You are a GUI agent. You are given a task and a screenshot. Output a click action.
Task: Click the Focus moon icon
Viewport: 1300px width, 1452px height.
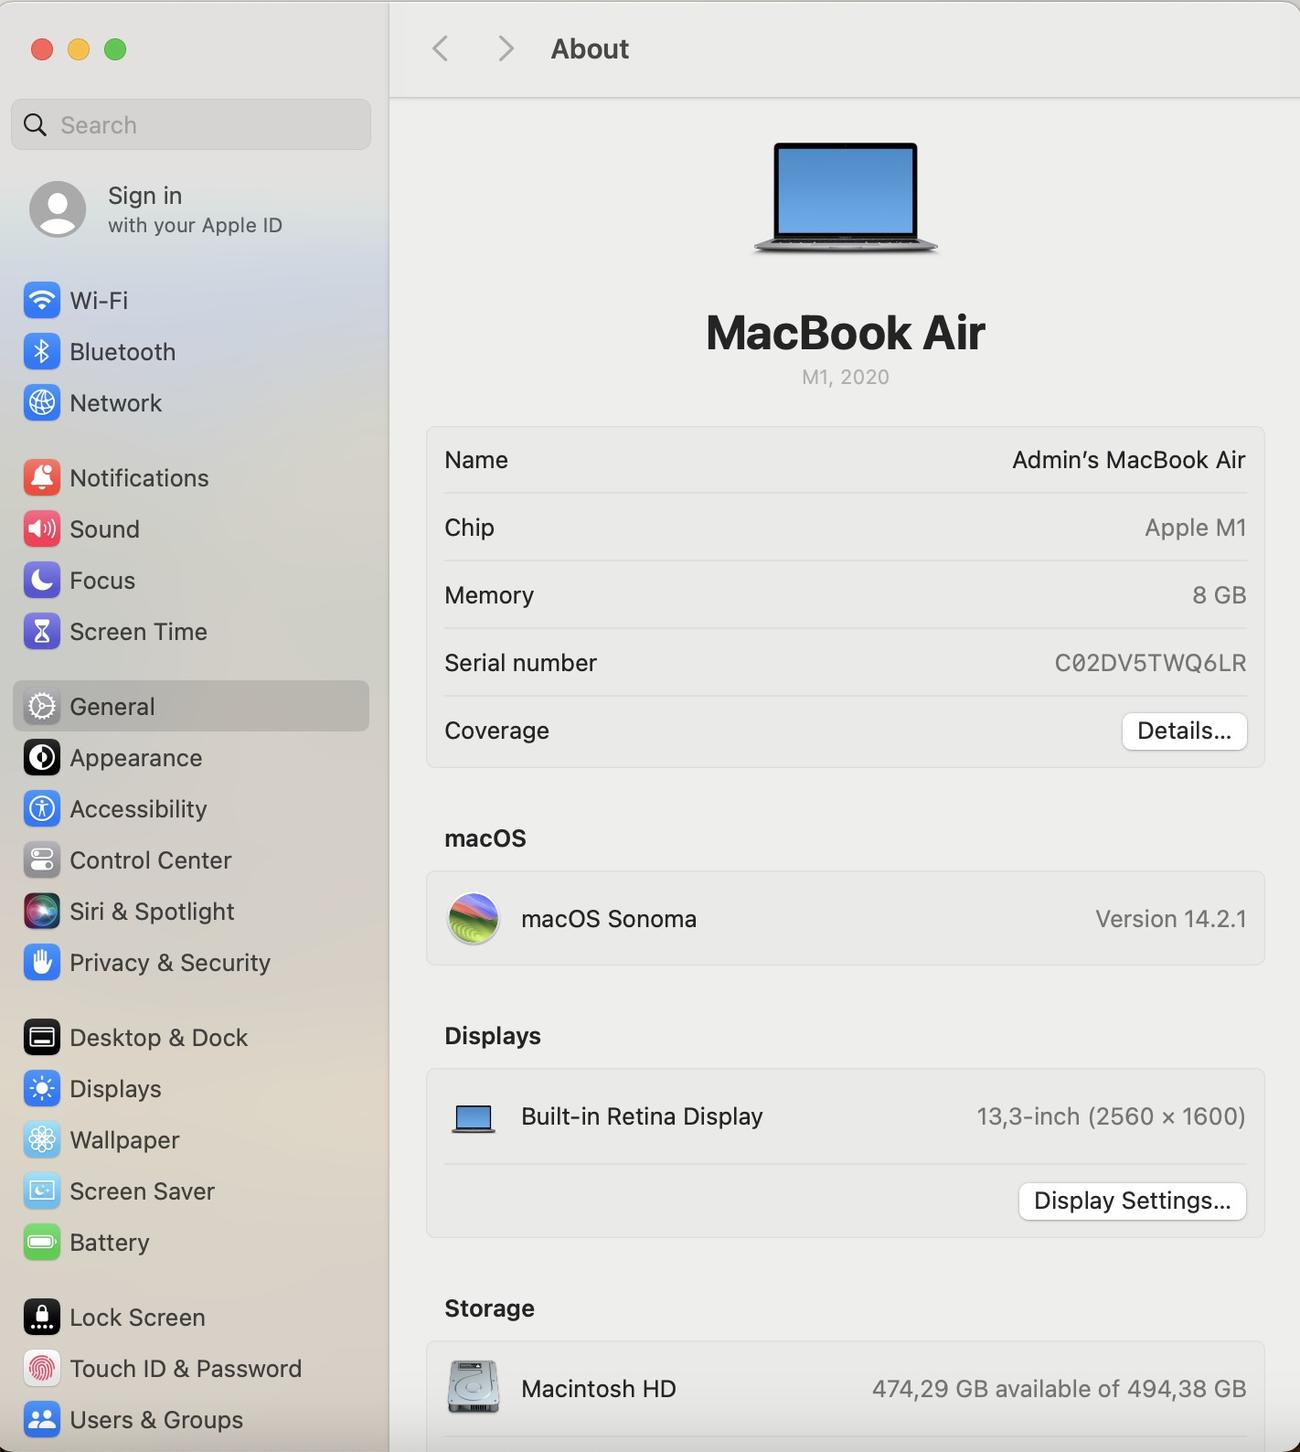point(42,580)
